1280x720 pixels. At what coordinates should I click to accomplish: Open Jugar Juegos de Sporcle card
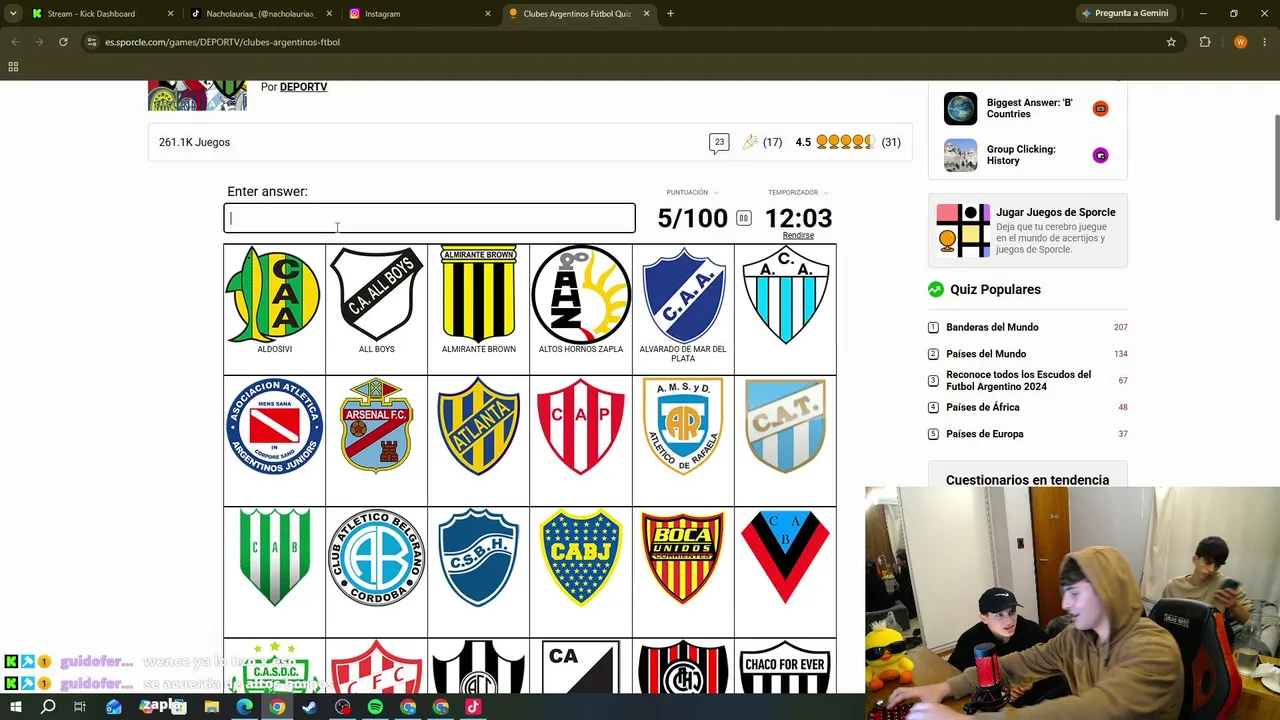[1028, 230]
